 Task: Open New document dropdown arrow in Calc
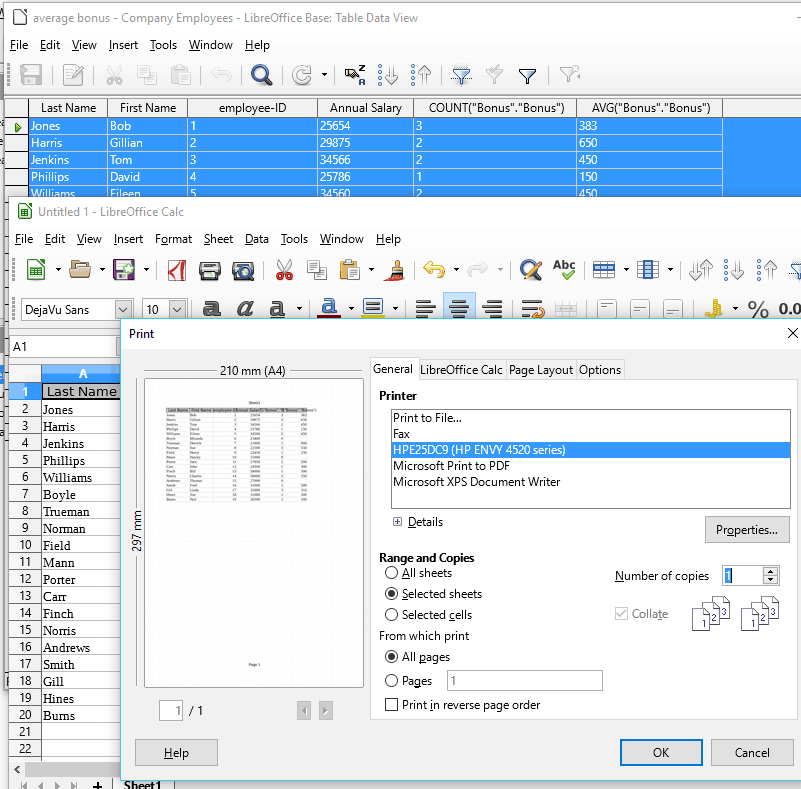click(x=58, y=270)
